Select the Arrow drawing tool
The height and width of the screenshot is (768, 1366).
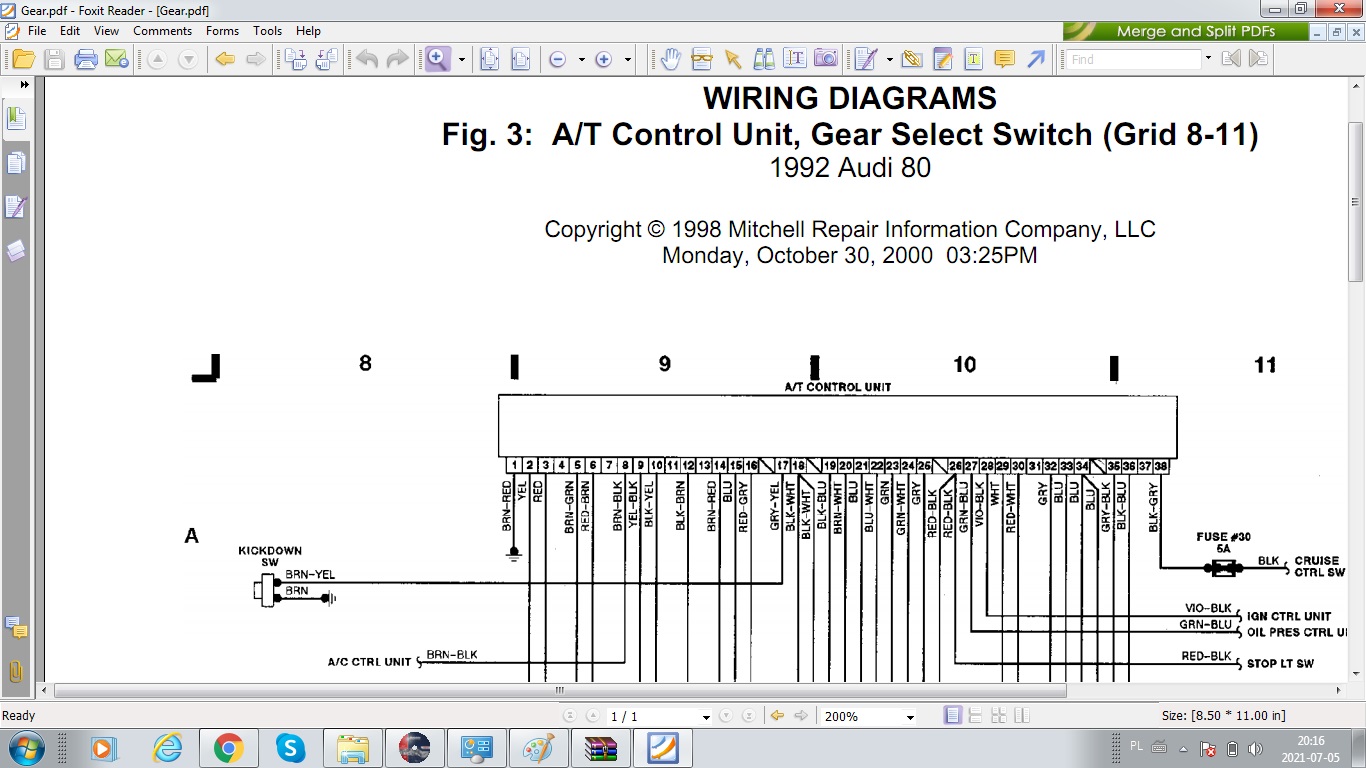pos(1035,59)
